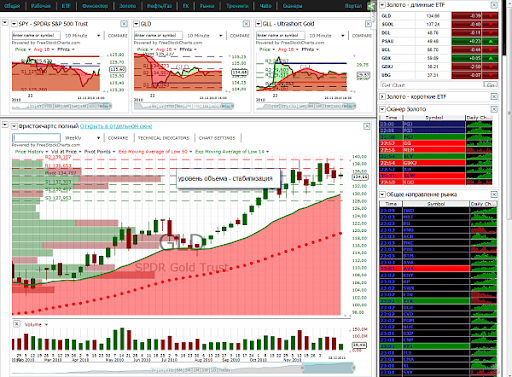Collapse the top row of charts with the leftmost arrow

click(5, 23)
